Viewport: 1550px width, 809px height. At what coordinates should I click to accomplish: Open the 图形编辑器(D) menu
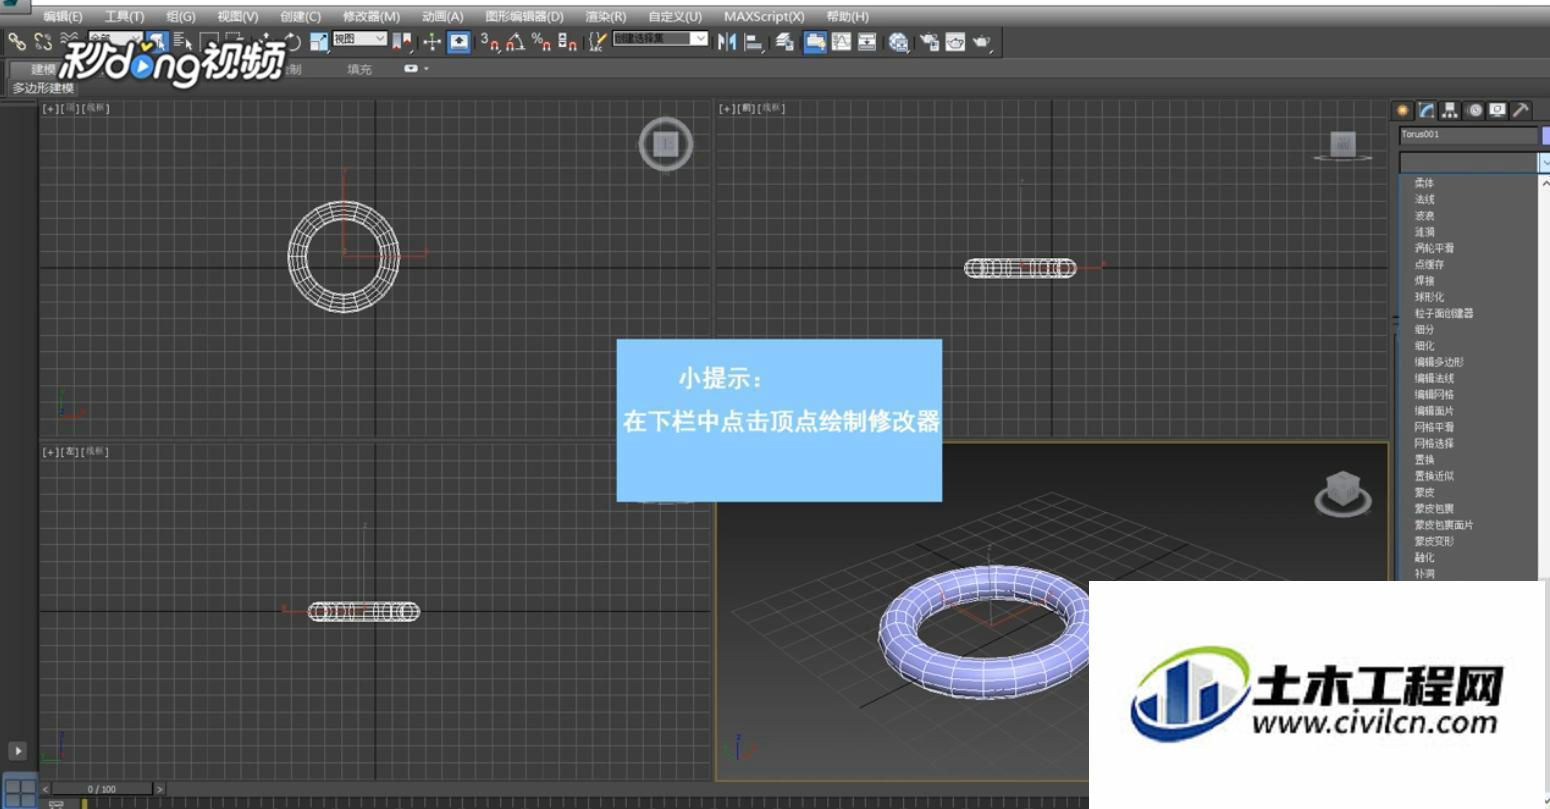coord(524,17)
